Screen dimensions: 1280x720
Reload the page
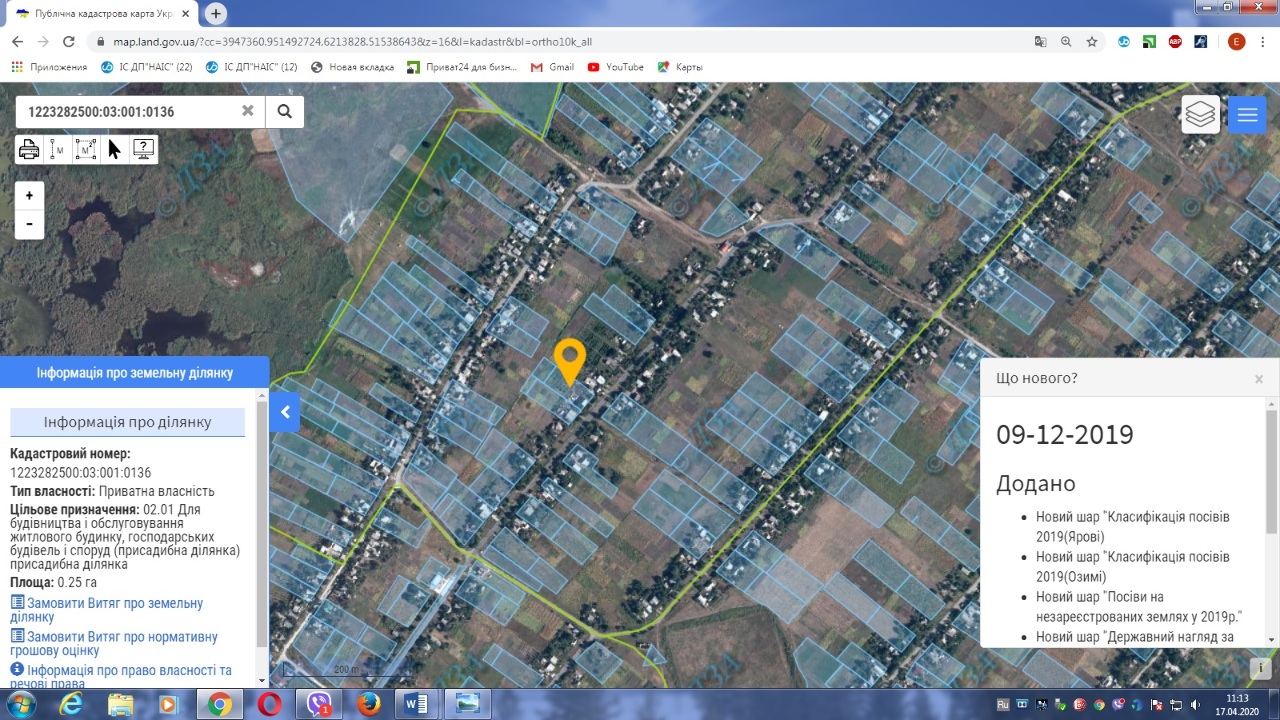68,42
